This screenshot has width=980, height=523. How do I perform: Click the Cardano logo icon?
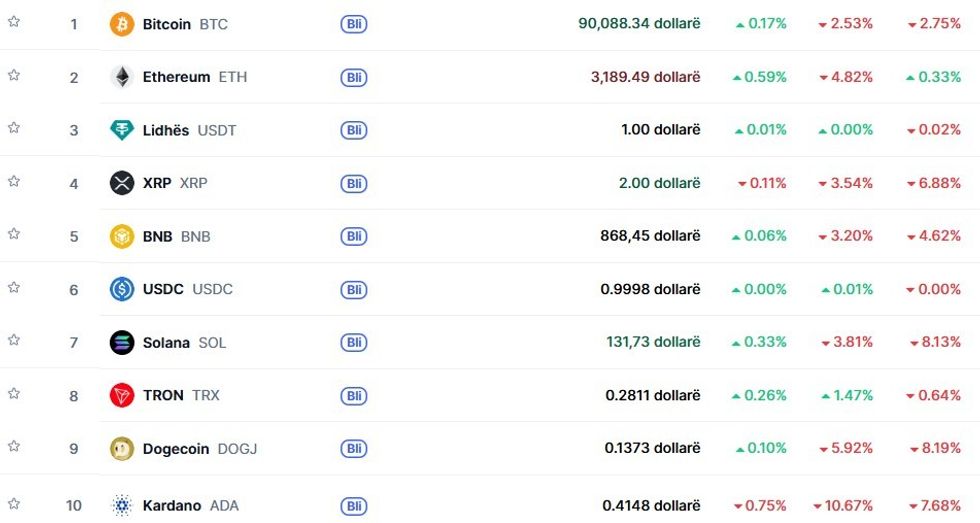122,506
